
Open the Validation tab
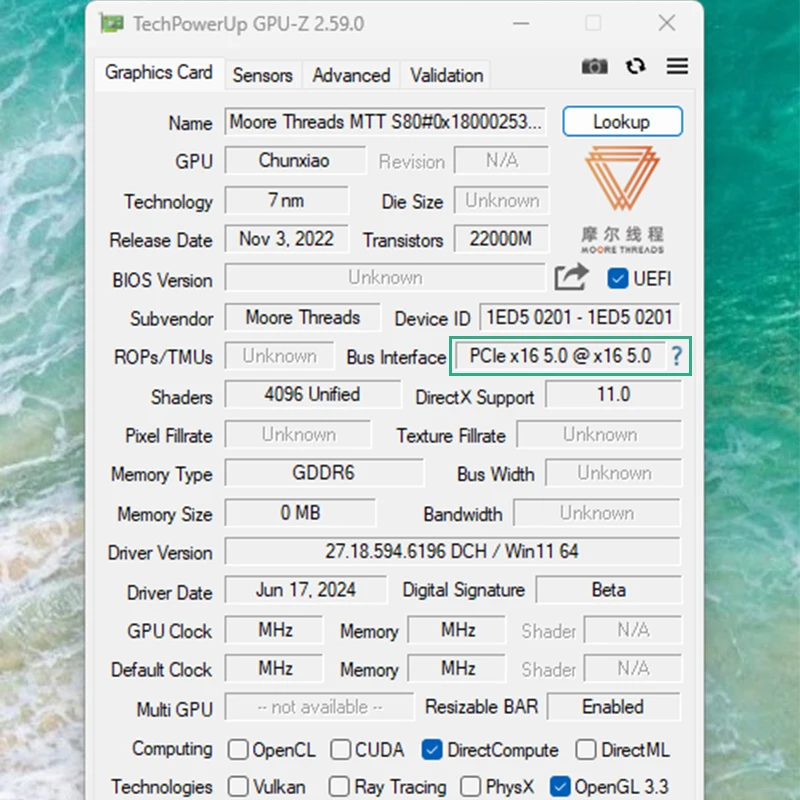point(446,76)
